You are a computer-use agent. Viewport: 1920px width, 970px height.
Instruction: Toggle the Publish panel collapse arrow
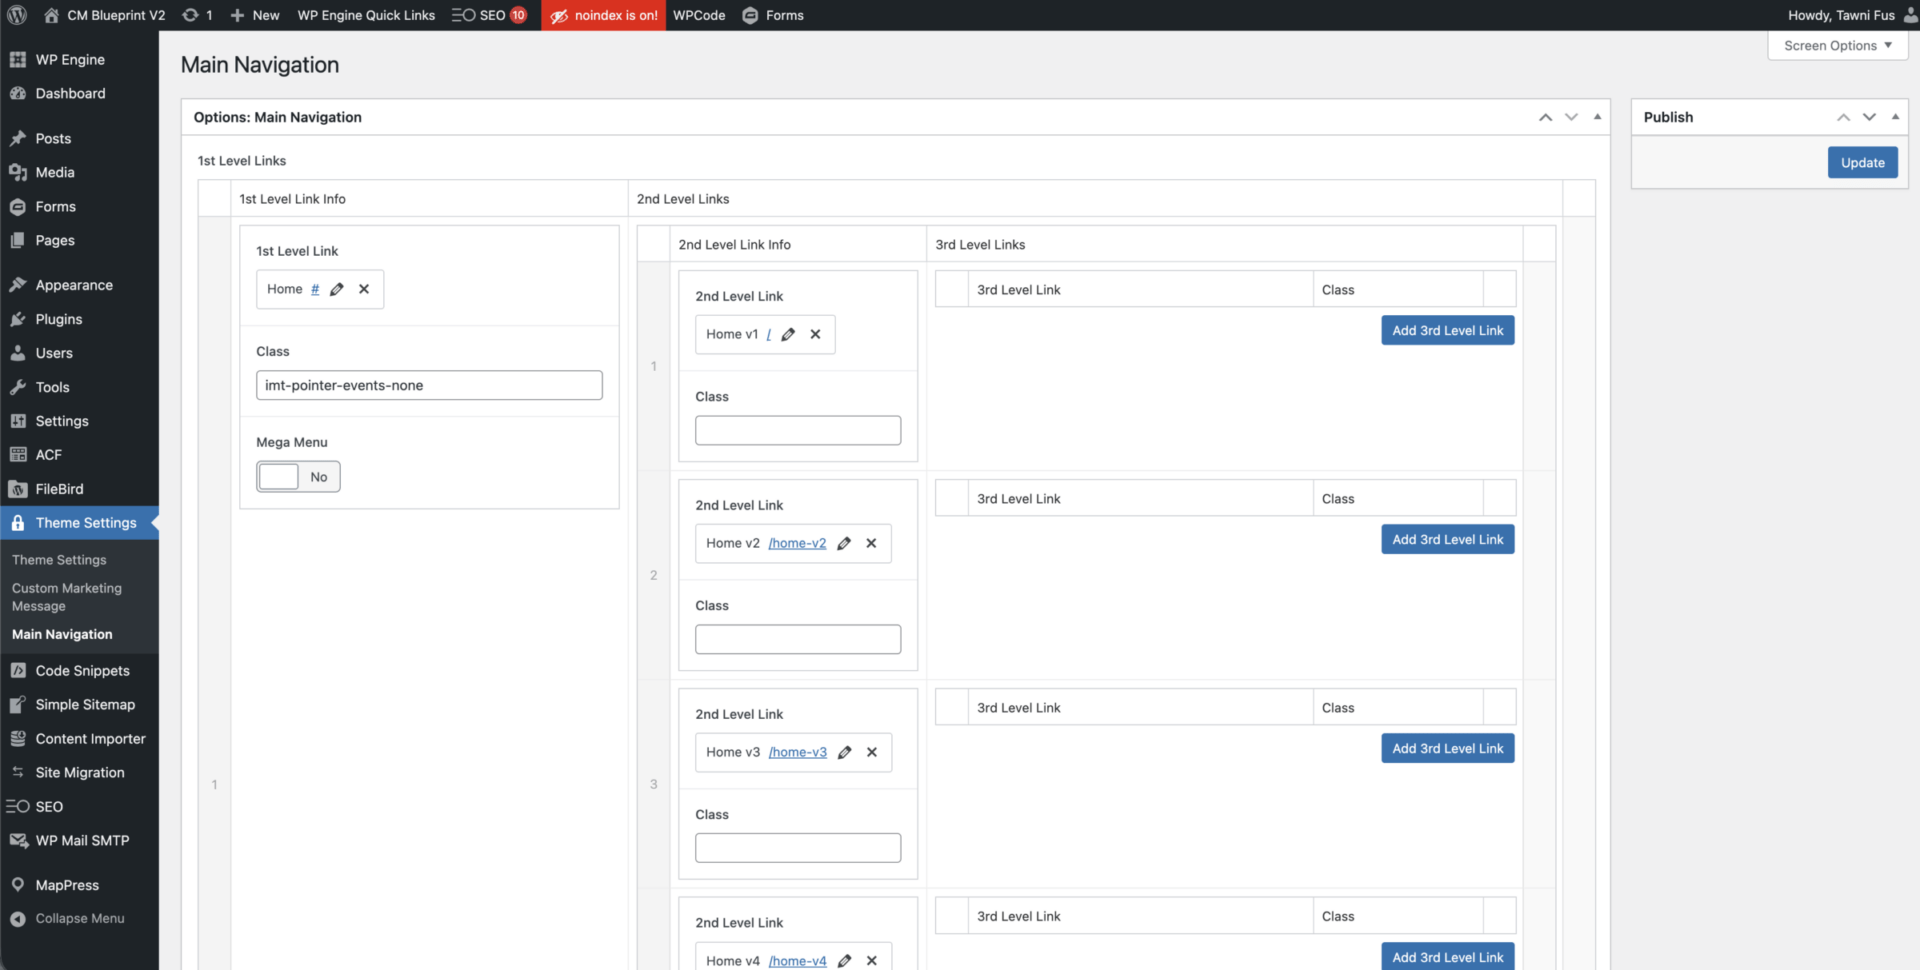(1895, 117)
